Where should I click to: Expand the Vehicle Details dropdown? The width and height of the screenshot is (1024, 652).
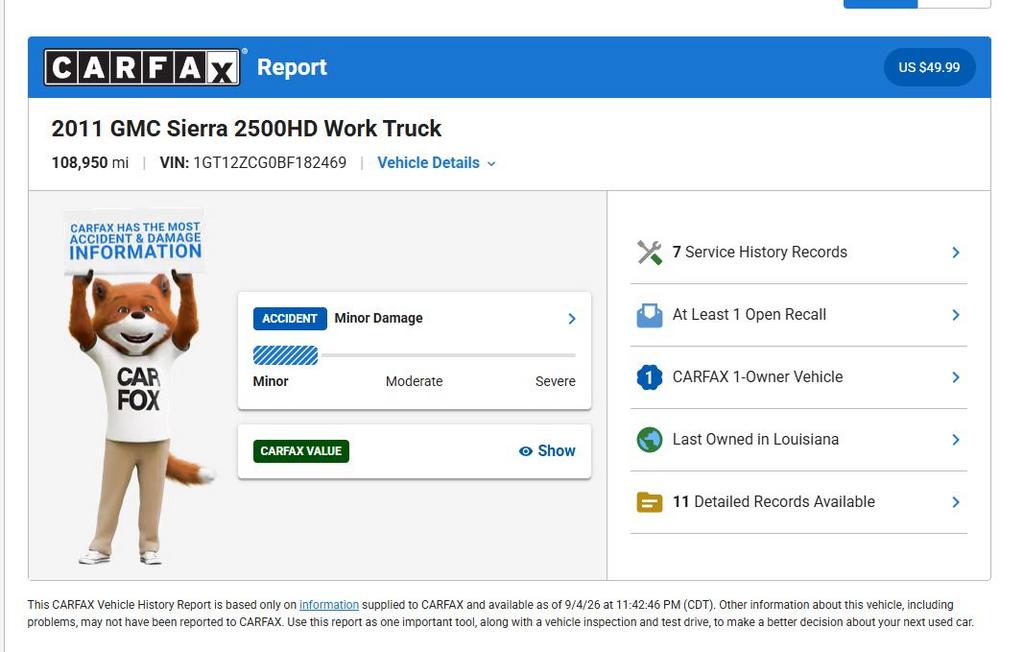point(436,163)
